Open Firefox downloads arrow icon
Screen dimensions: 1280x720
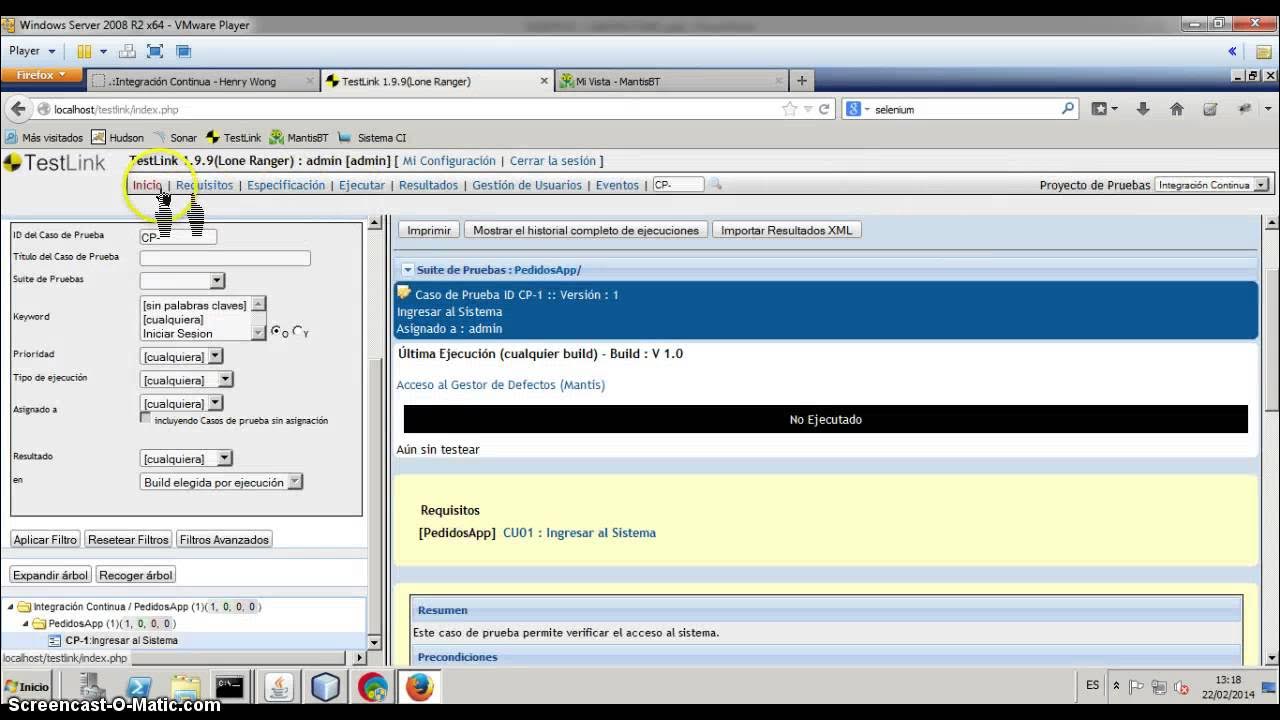1143,109
